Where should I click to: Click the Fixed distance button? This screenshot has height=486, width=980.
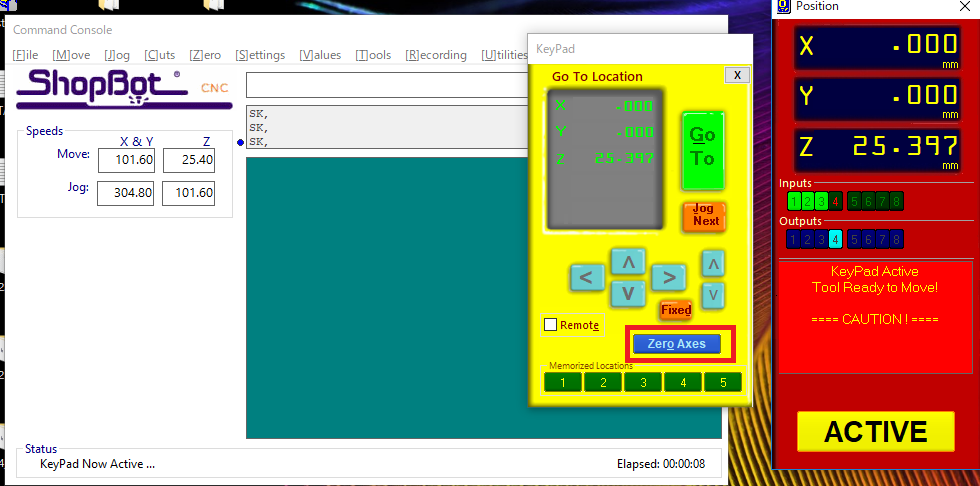pyautogui.click(x=676, y=310)
